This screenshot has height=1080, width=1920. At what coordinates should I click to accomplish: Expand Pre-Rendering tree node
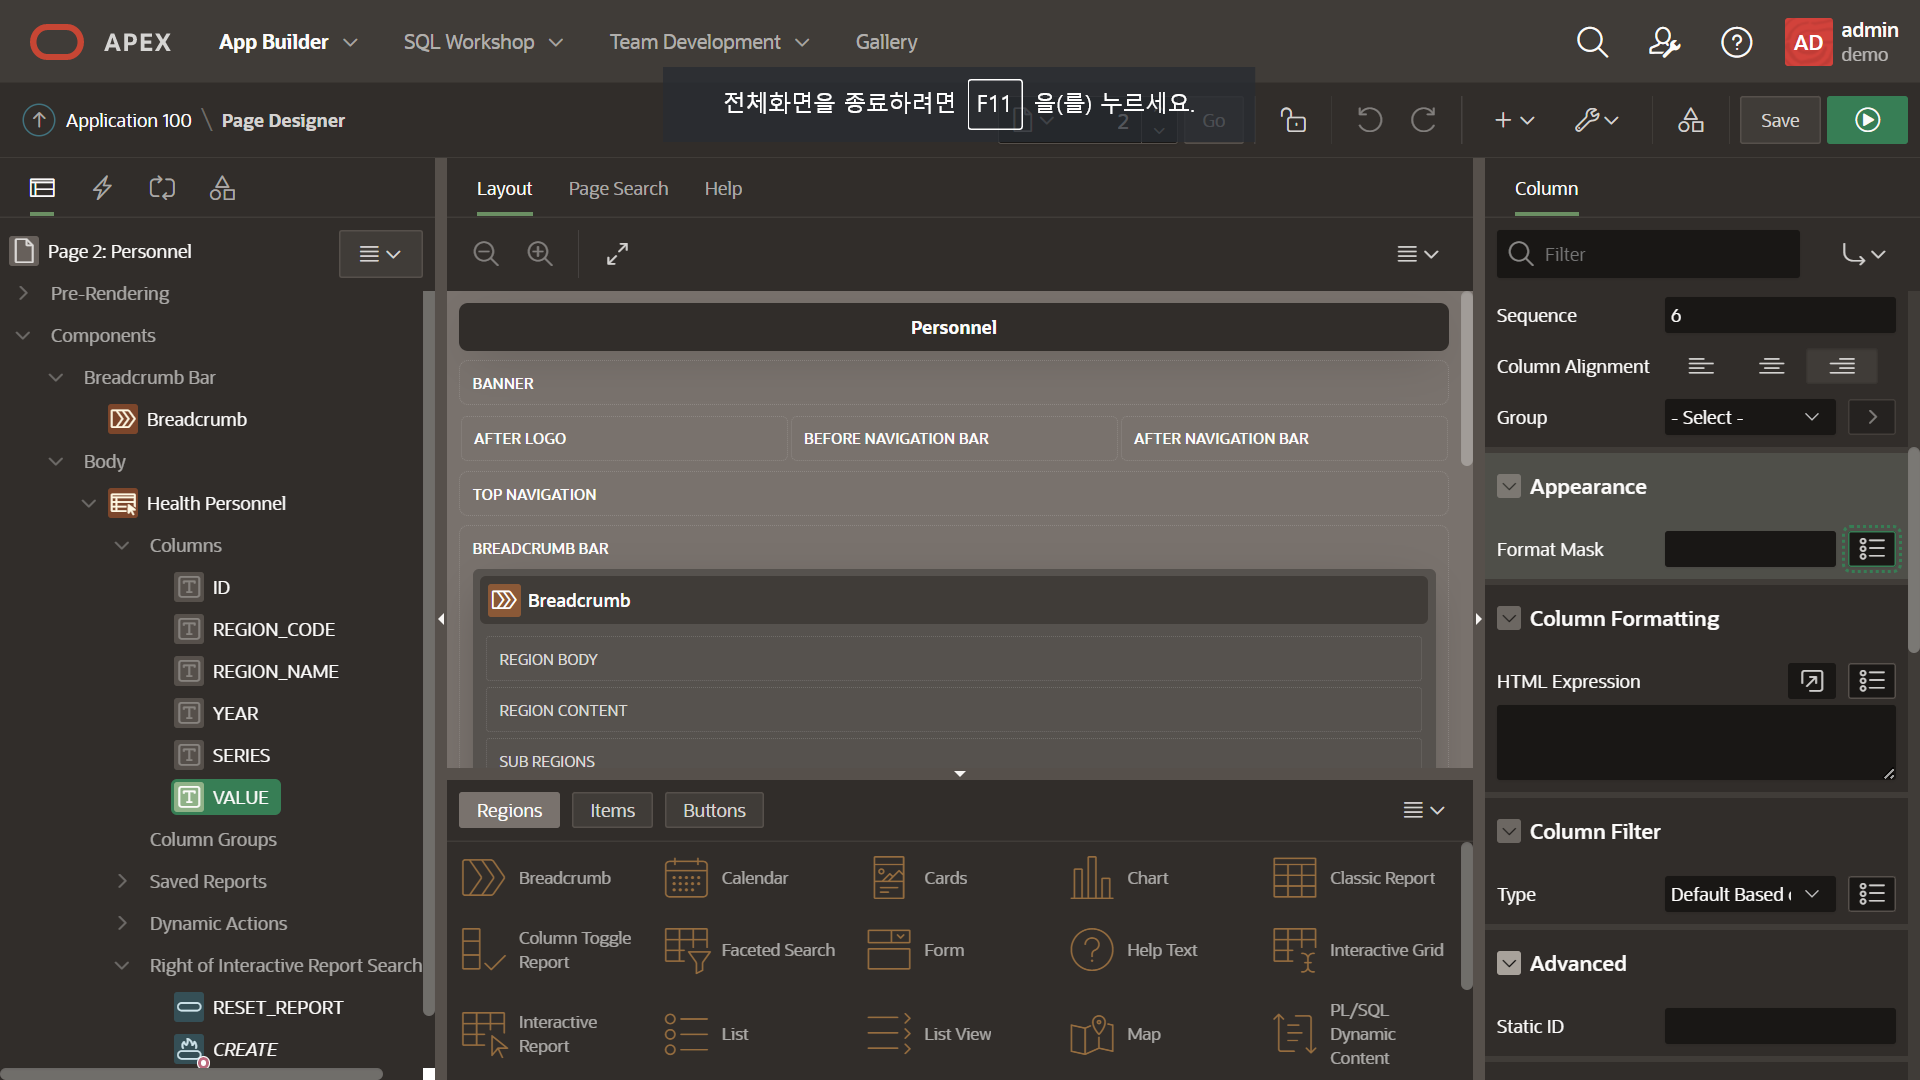[23, 293]
